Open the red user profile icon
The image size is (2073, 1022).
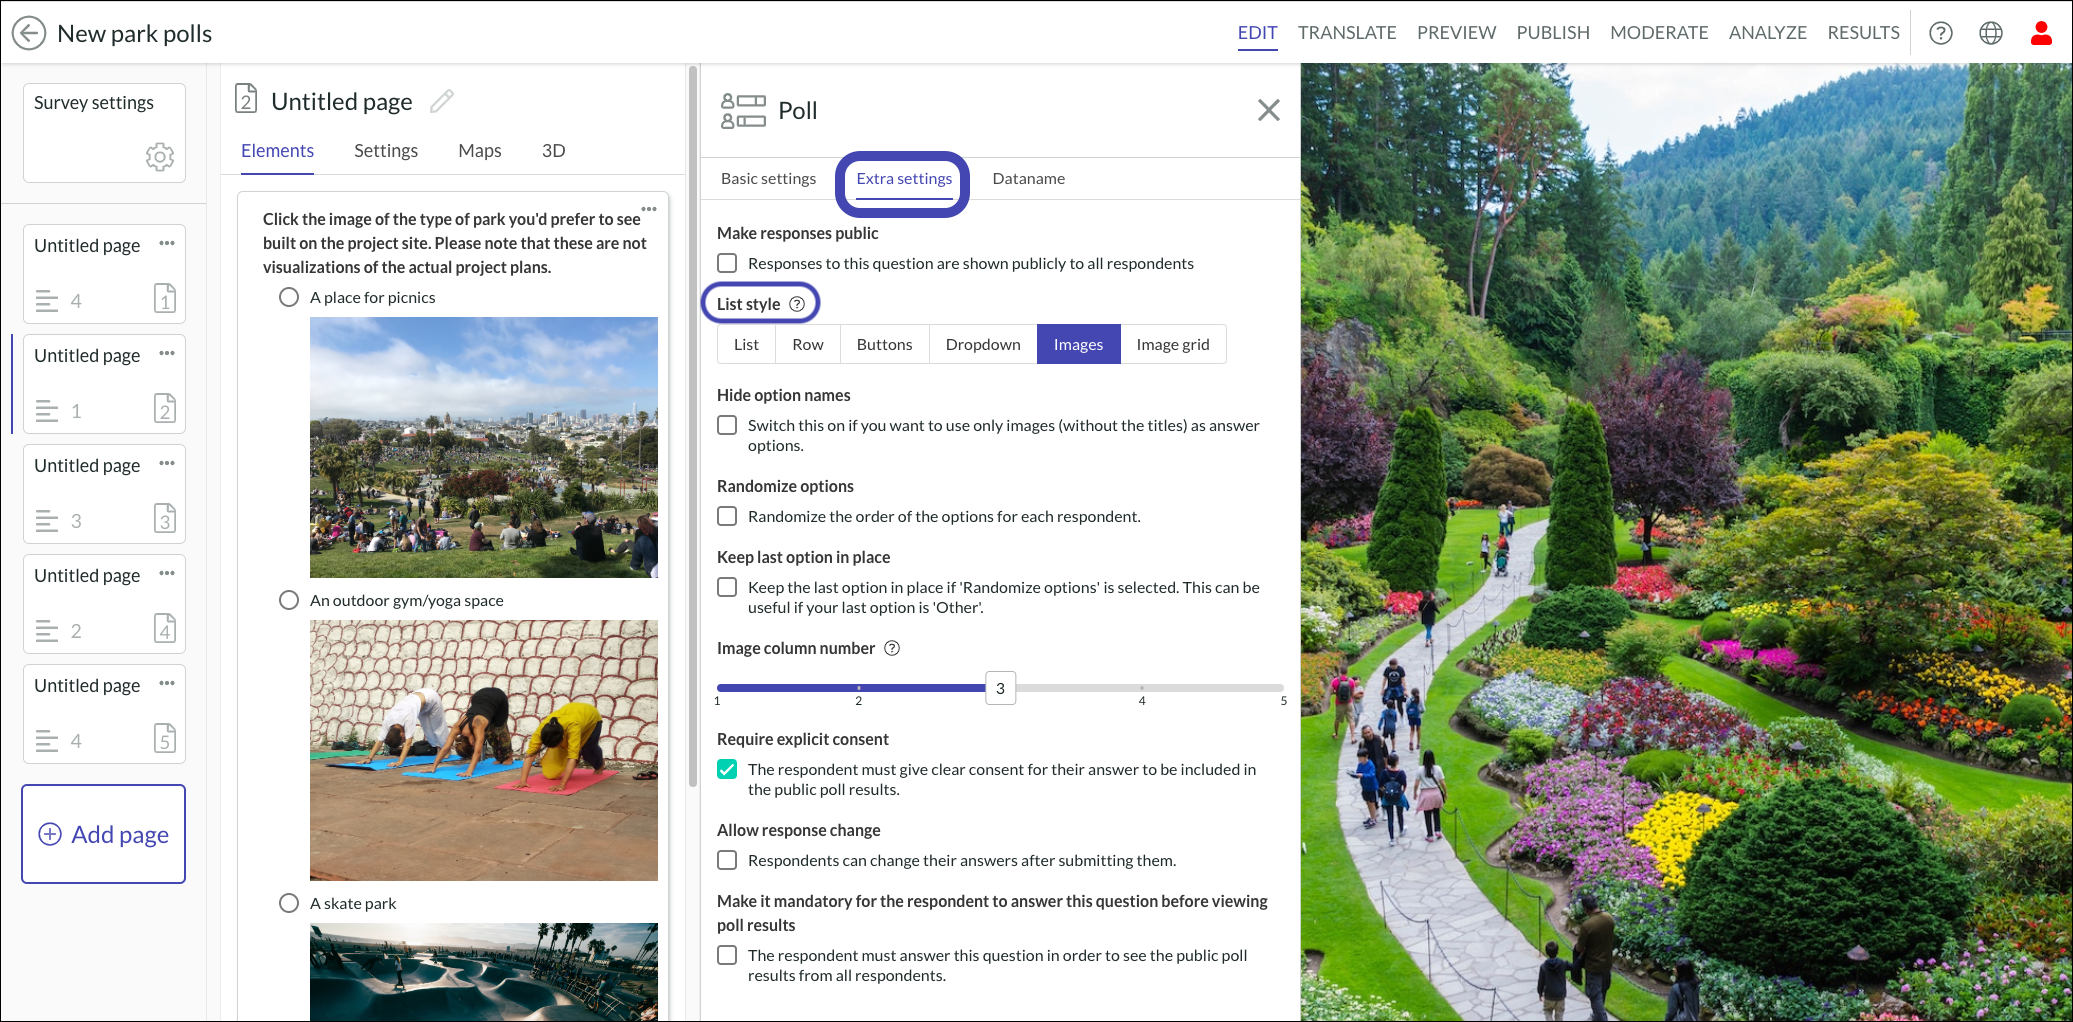pyautogui.click(x=2041, y=33)
